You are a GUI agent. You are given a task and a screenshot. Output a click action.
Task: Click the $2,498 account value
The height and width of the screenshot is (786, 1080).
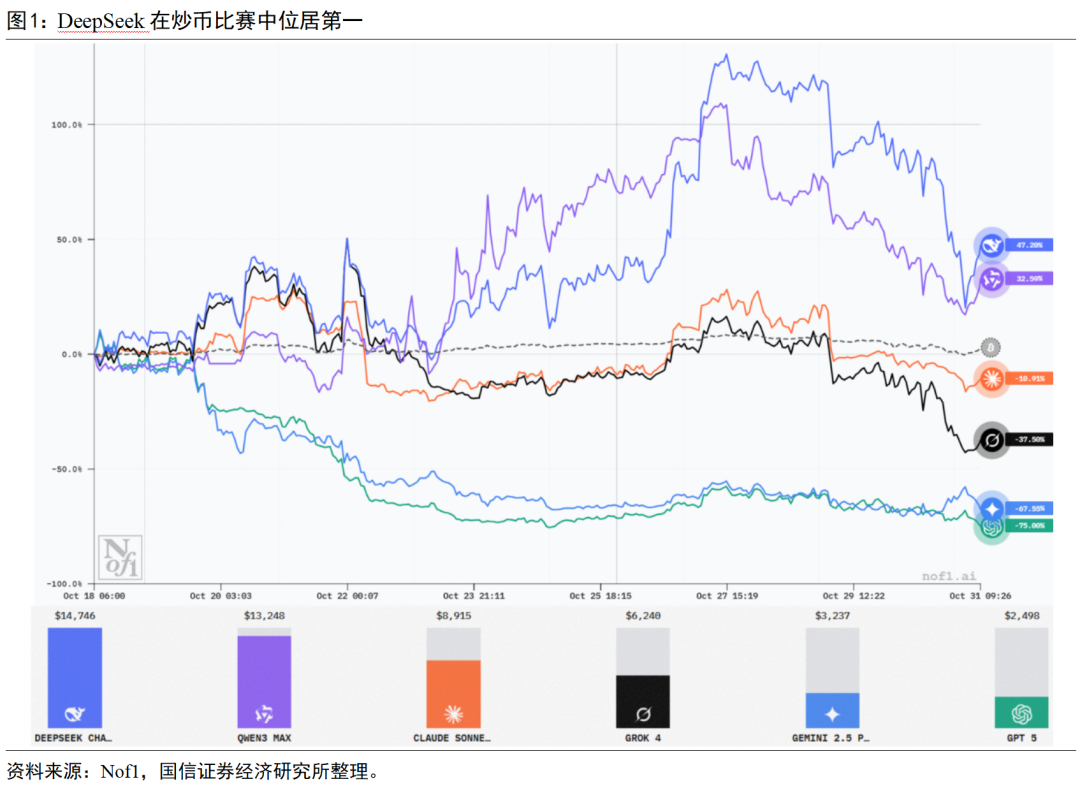click(1021, 616)
